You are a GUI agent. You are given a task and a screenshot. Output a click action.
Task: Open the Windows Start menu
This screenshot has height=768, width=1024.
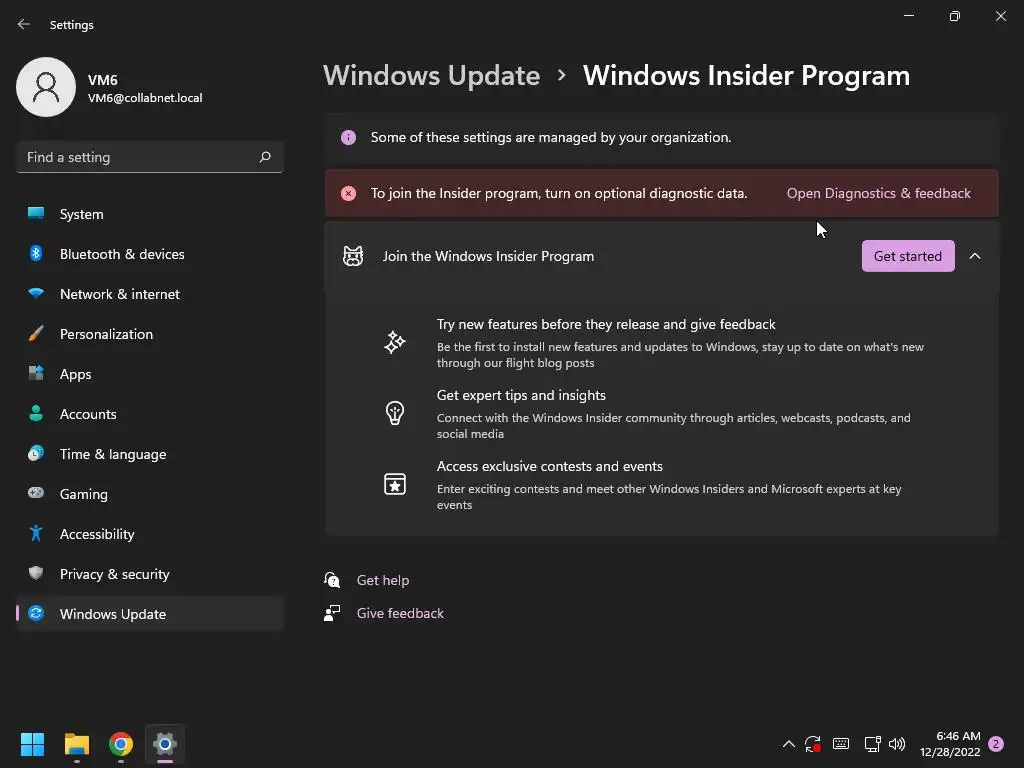(x=32, y=744)
